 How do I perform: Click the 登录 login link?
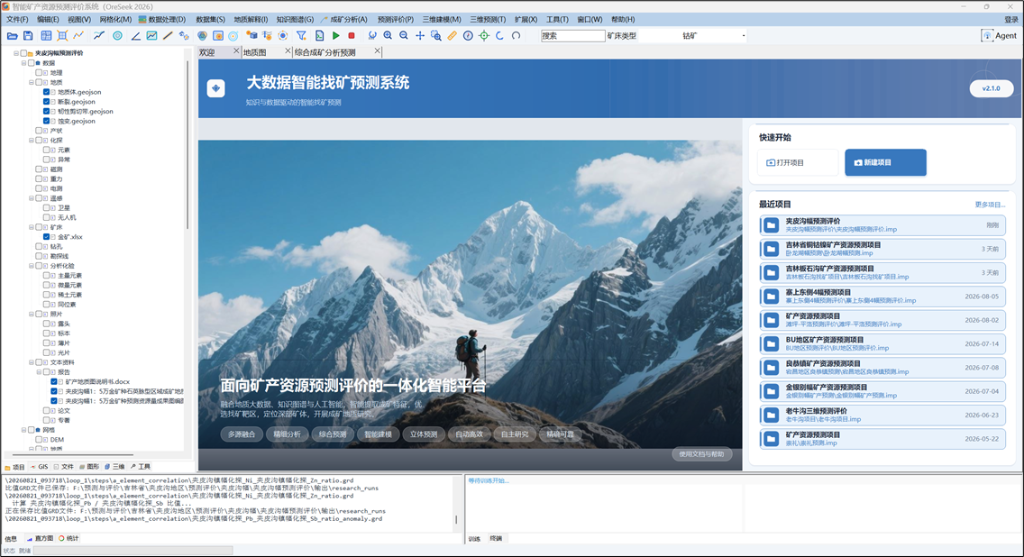click(x=1011, y=20)
